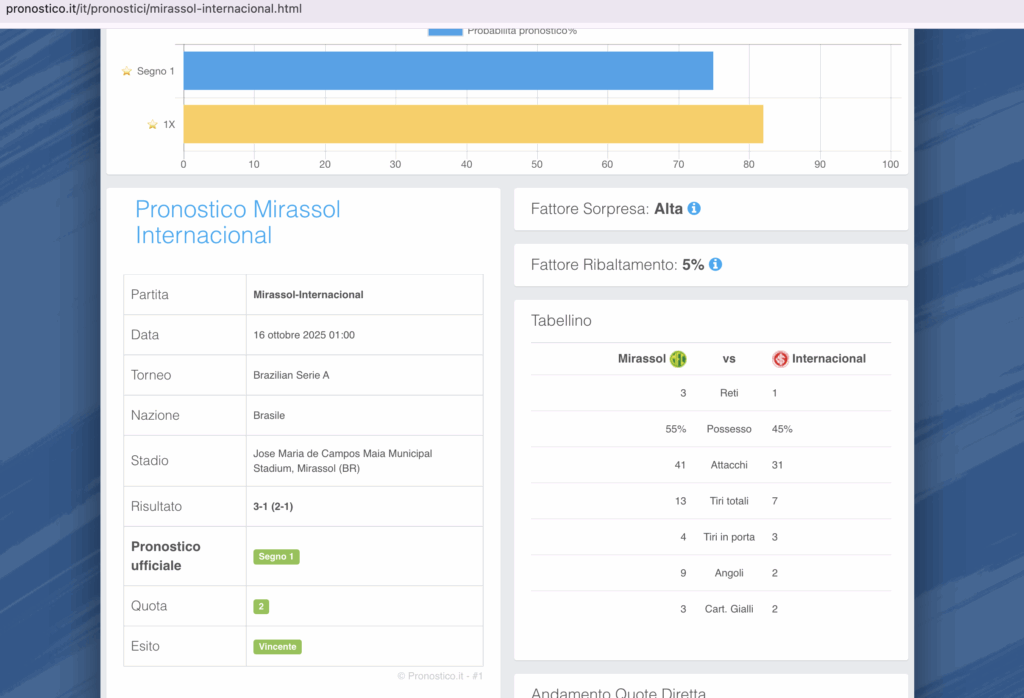Click the Possesso row label in Tabellino
The height and width of the screenshot is (698, 1024).
pos(728,429)
